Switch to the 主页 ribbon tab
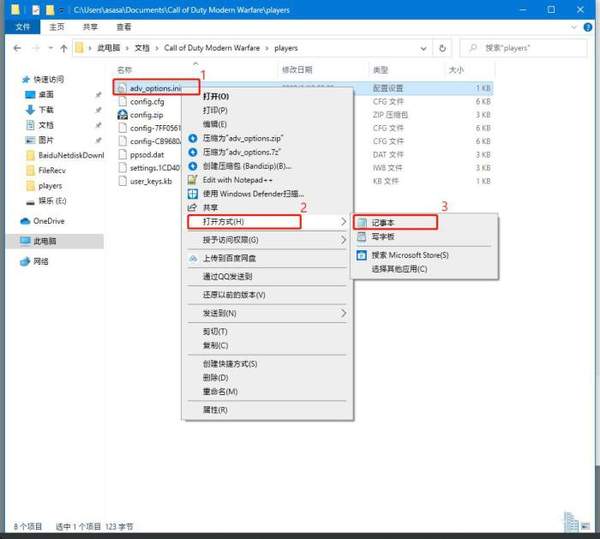Screen dimensions: 600x539 click(57, 27)
